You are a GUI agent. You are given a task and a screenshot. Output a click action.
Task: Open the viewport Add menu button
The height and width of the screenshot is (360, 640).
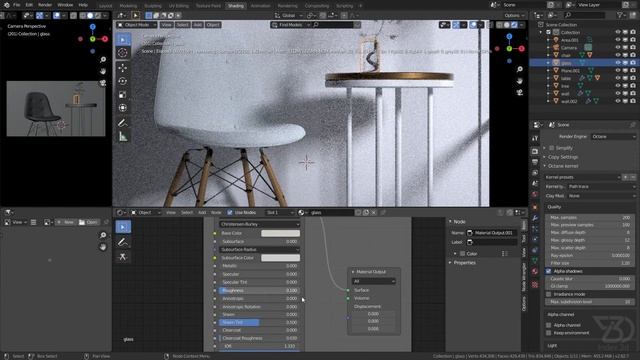(x=198, y=25)
